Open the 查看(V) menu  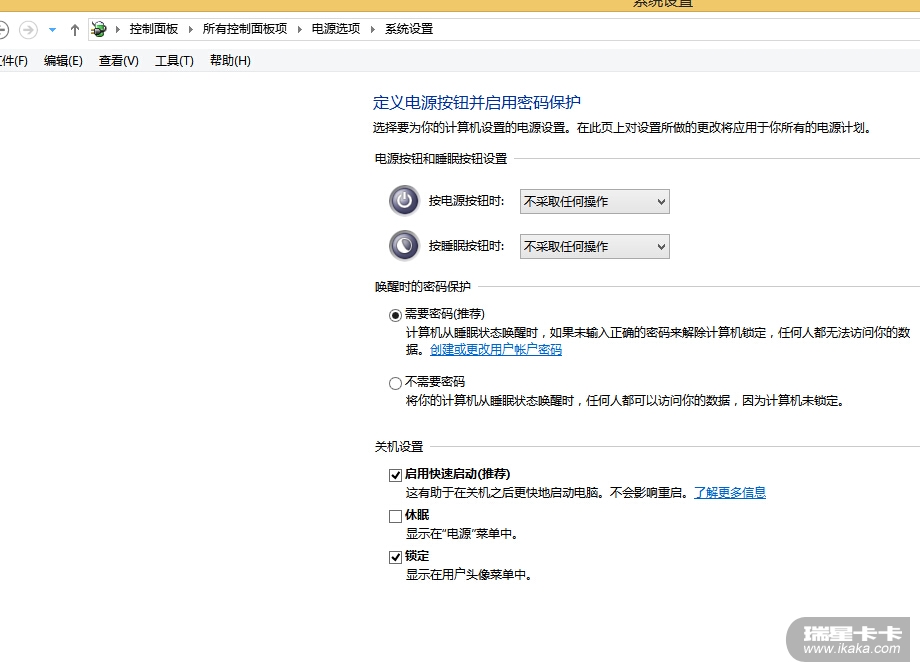[x=119, y=60]
